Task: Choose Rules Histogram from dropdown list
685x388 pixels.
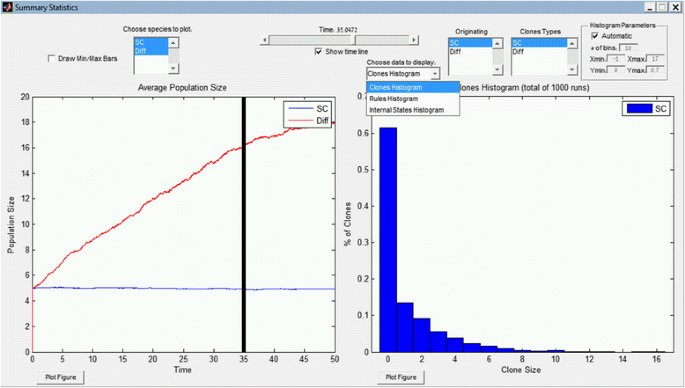Action: [x=413, y=99]
